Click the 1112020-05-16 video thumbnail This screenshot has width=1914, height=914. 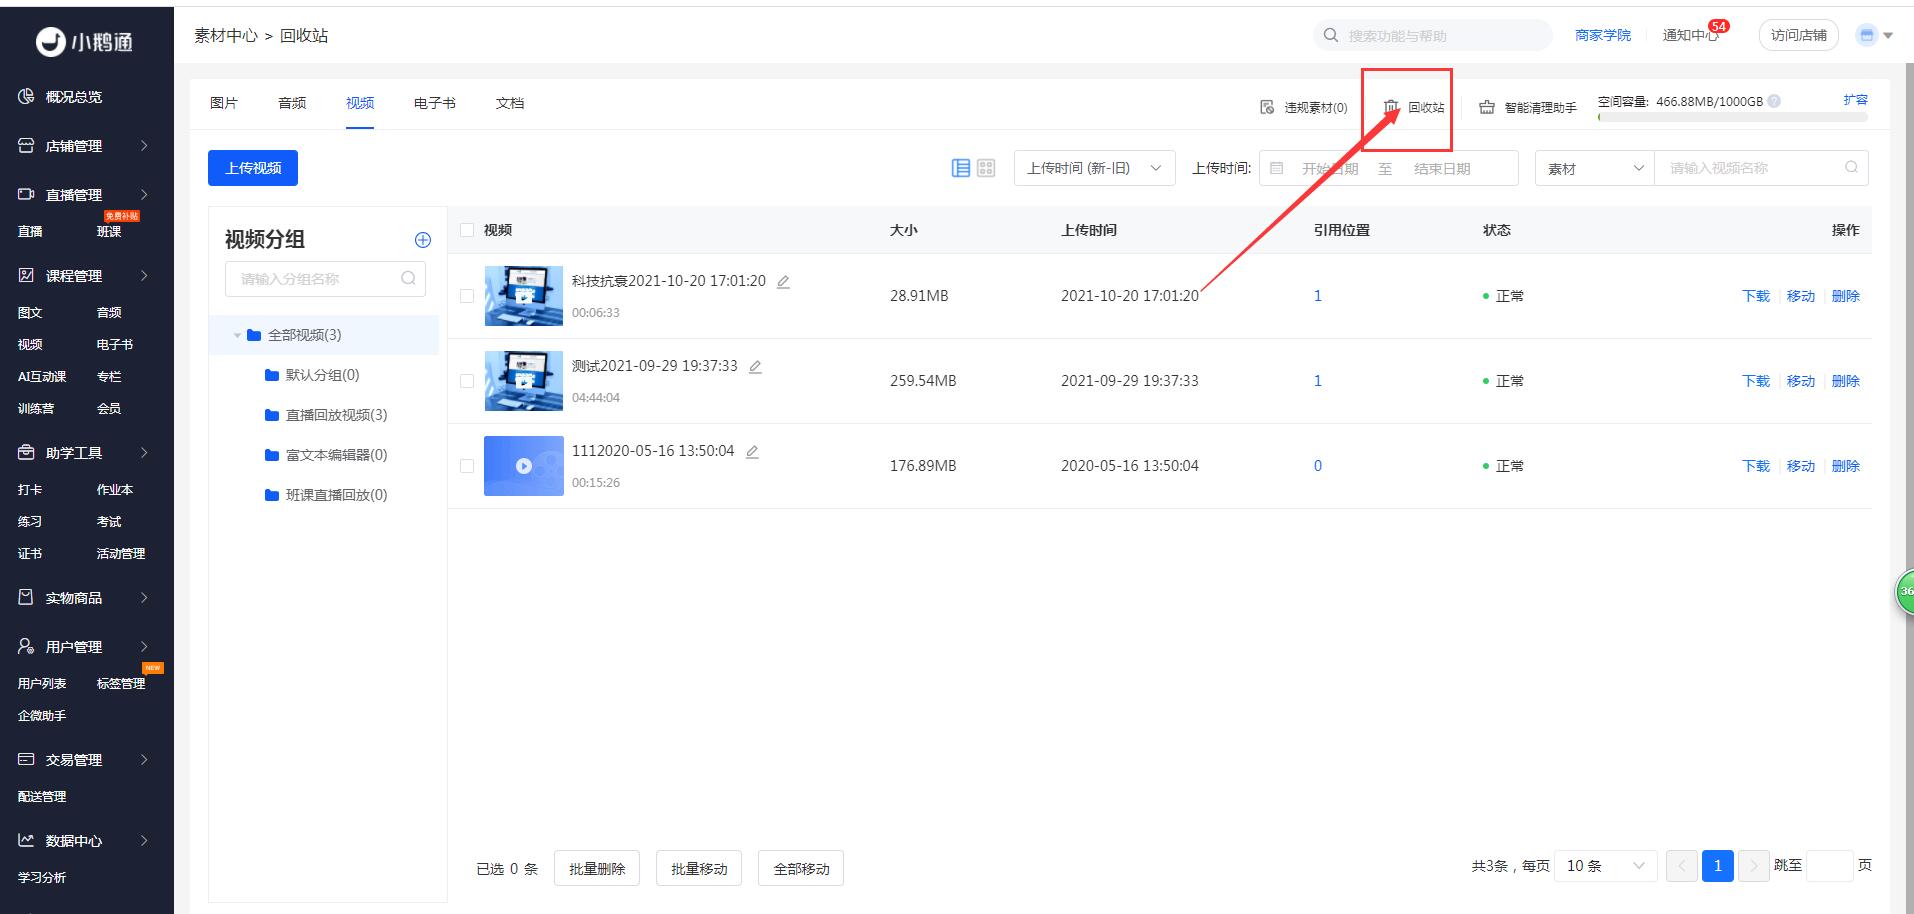523,466
